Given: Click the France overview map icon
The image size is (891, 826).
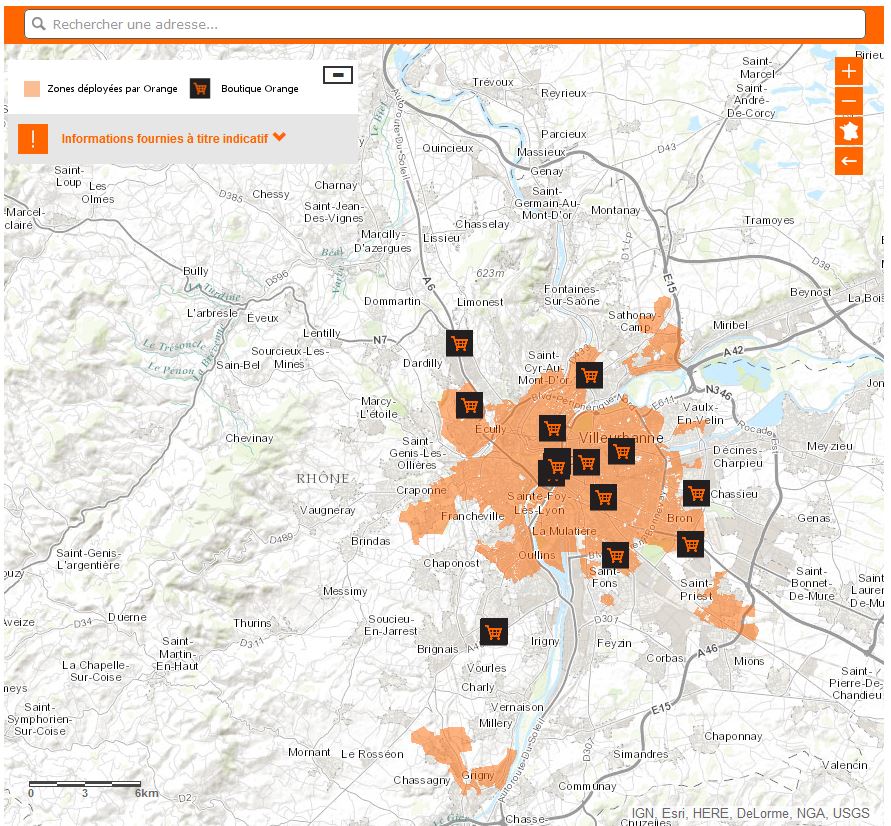Looking at the screenshot, I should tap(848, 131).
